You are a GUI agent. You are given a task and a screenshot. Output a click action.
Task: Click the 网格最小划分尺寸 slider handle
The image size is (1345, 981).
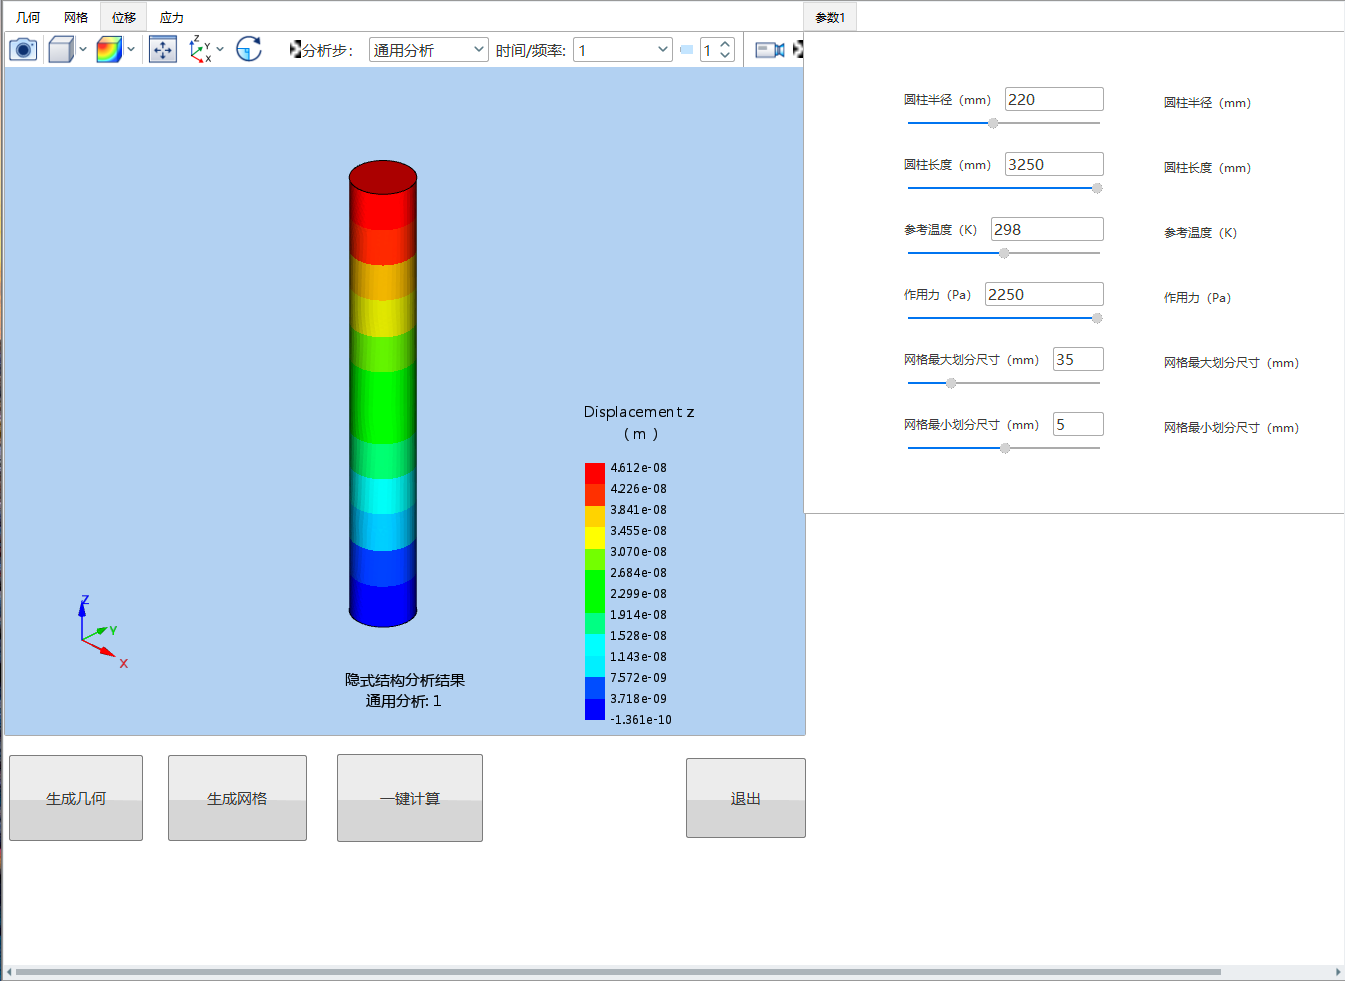1005,448
